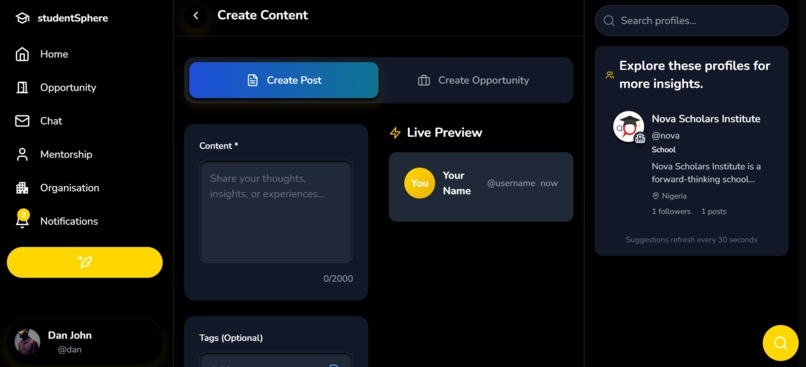The width and height of the screenshot is (806, 367).
Task: Click the people icon beside Explore heading
Action: (x=610, y=75)
